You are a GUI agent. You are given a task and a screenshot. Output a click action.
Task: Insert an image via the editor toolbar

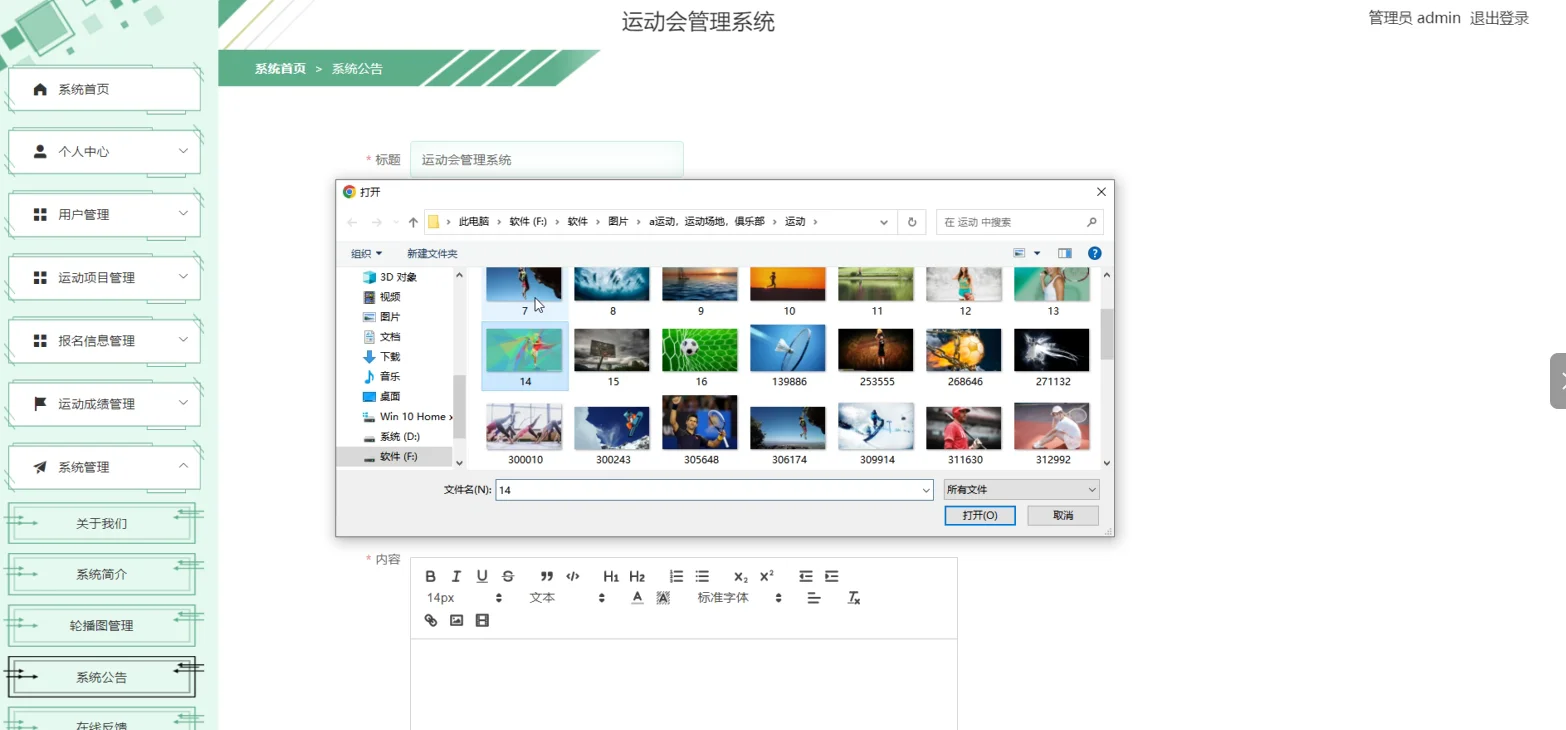pyautogui.click(x=457, y=620)
